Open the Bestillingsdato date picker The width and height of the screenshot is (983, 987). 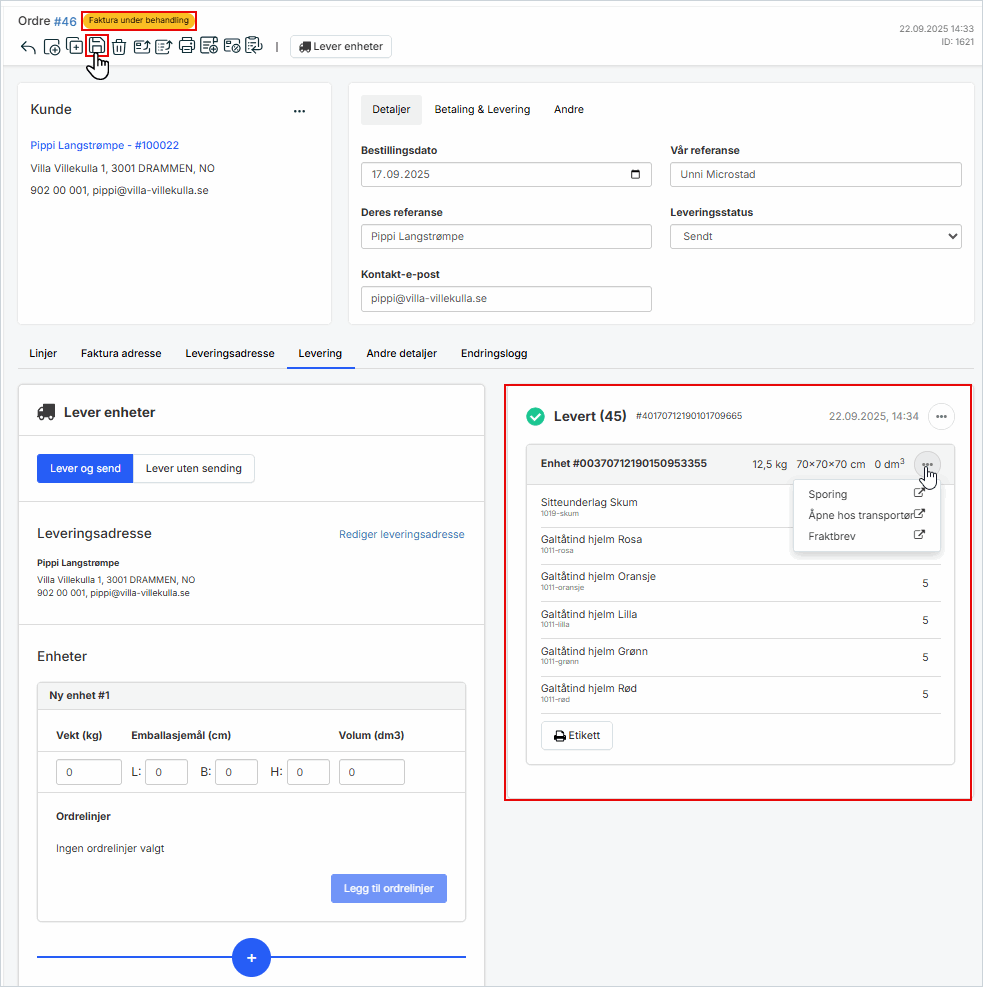tap(635, 174)
